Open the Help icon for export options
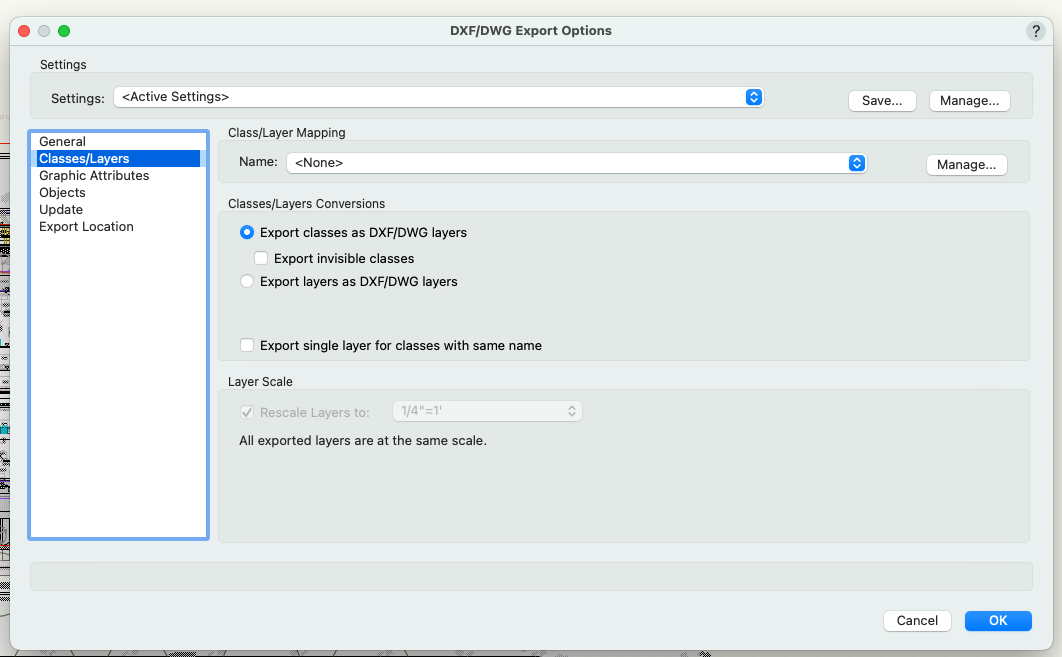 click(1035, 31)
